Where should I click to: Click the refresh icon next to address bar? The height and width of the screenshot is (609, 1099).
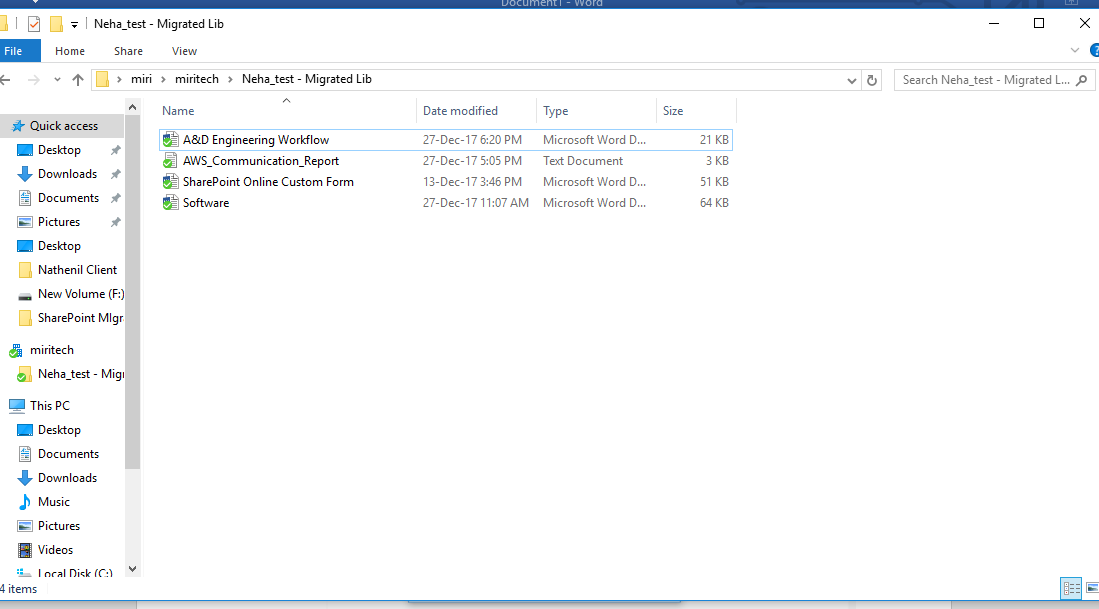coord(871,79)
